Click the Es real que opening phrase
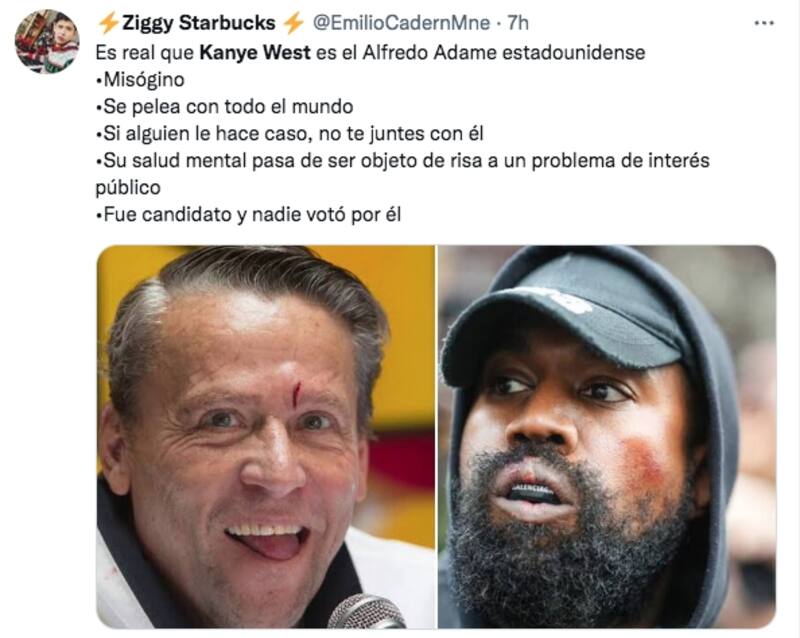The width and height of the screenshot is (800, 638). tap(145, 53)
